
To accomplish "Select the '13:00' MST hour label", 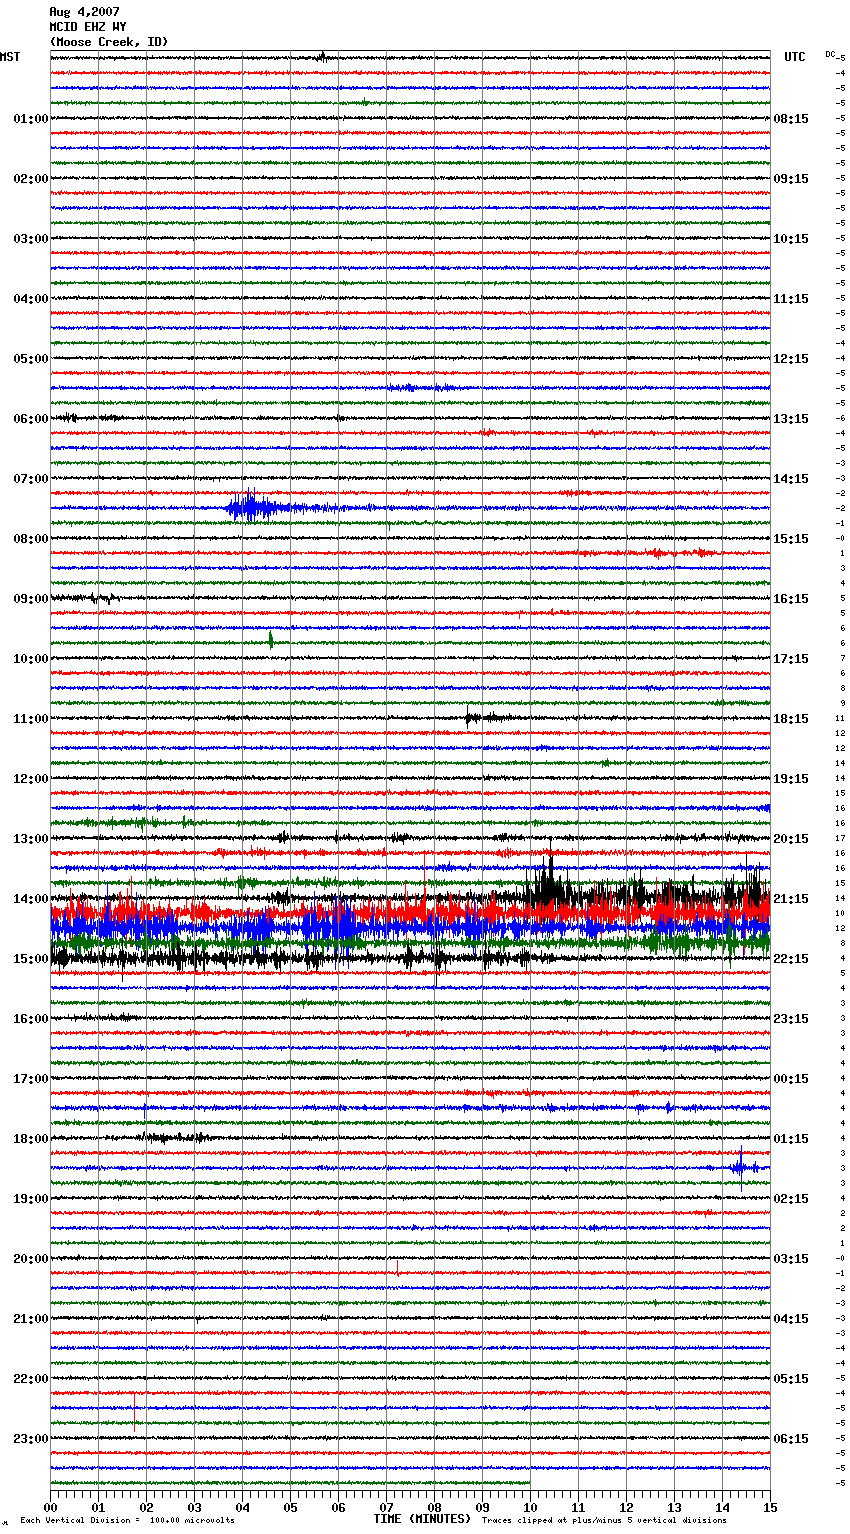I will tap(30, 839).
